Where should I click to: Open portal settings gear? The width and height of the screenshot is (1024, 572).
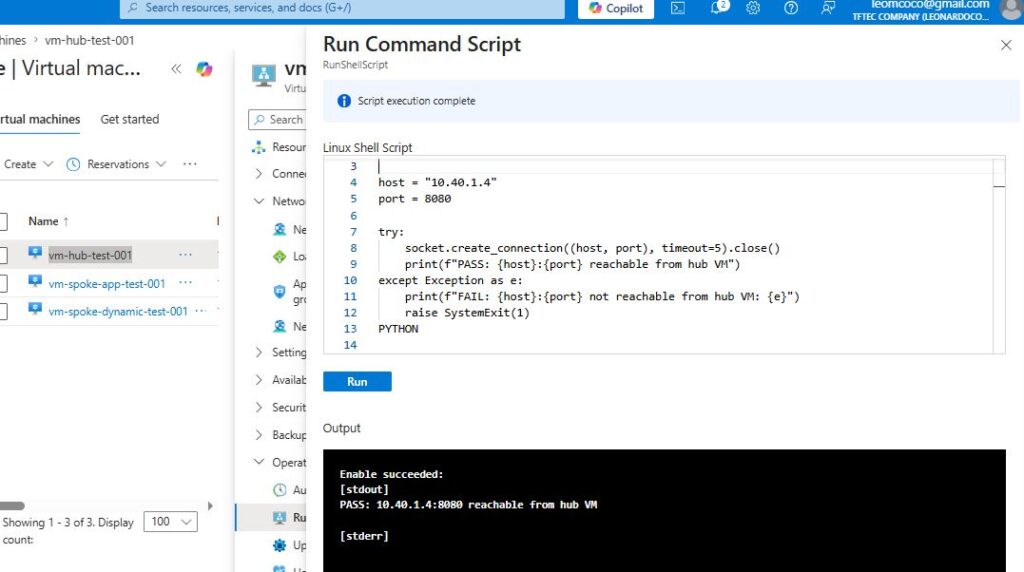point(753,8)
